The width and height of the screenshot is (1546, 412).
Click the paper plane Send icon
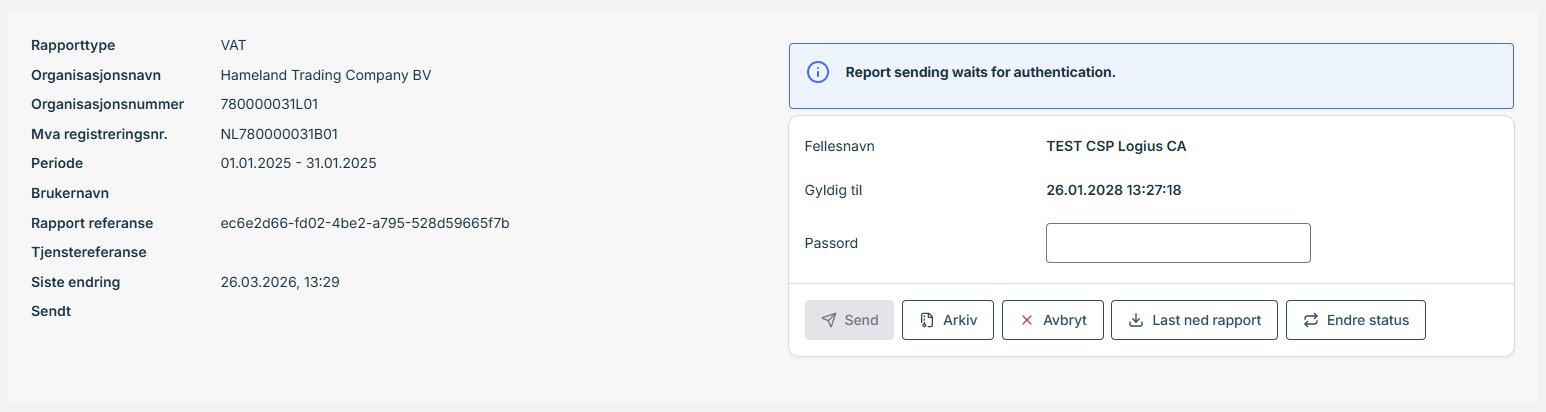click(829, 320)
